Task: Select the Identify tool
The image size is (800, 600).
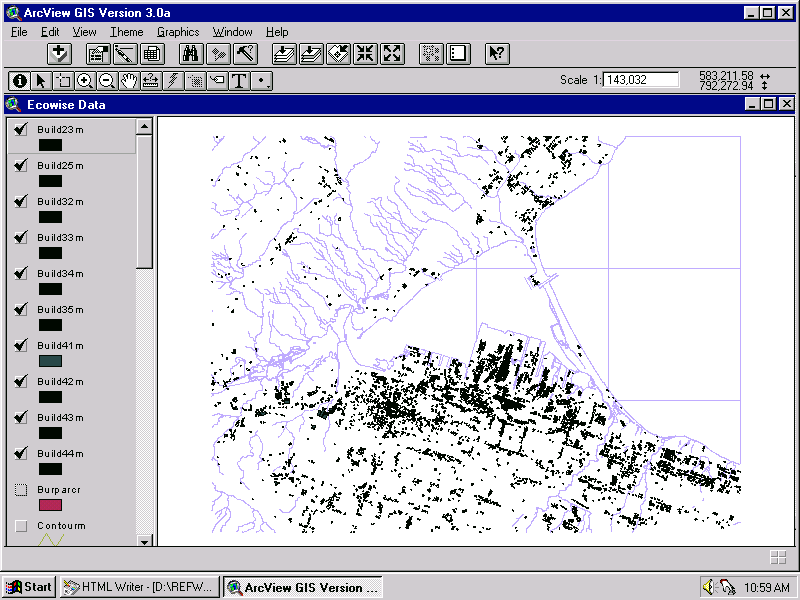Action: pos(19,81)
